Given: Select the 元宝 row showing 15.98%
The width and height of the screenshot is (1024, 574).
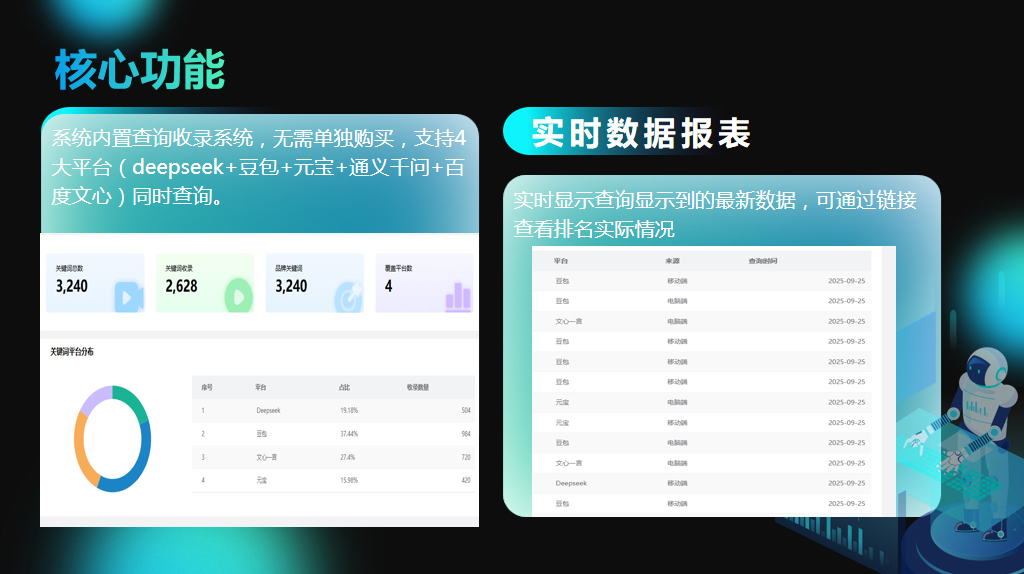Looking at the screenshot, I should click(x=332, y=481).
